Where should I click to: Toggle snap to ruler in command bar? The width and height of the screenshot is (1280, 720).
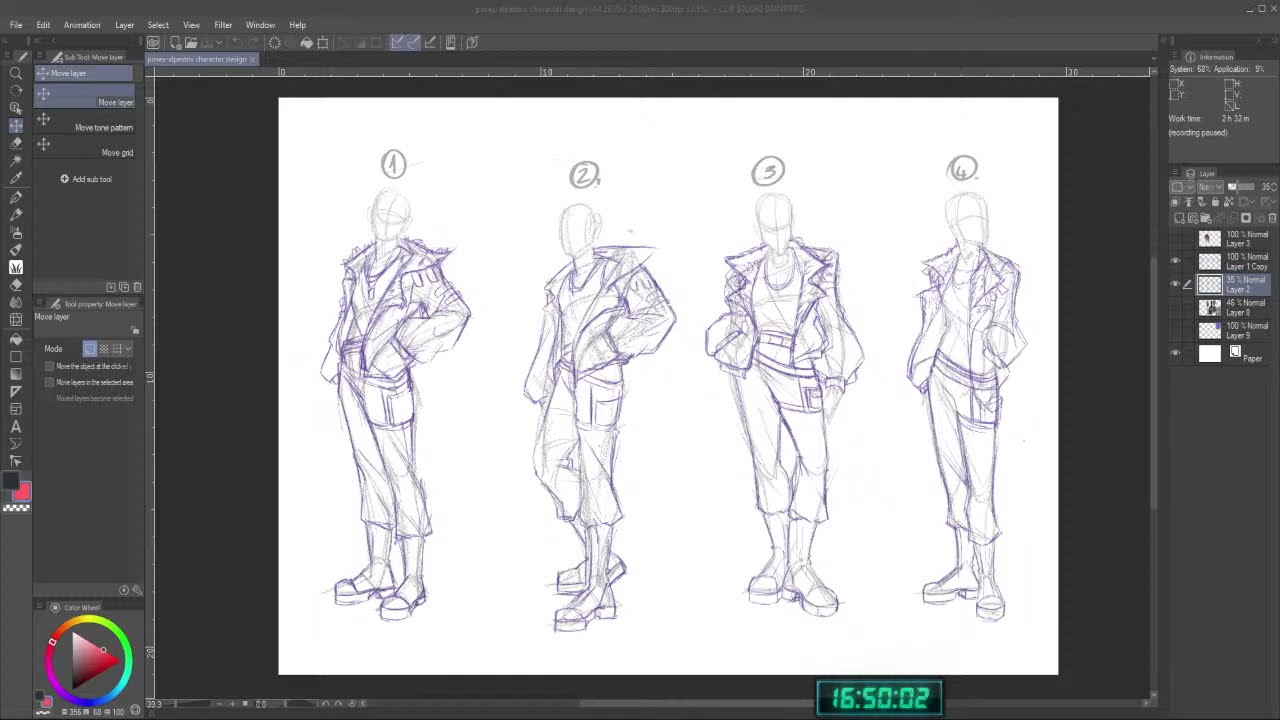pyautogui.click(x=397, y=42)
